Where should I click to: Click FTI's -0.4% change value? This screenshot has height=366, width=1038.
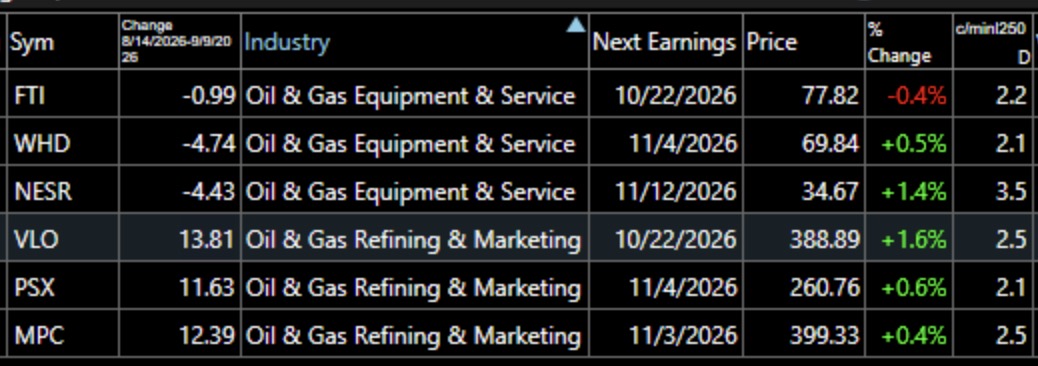point(917,97)
